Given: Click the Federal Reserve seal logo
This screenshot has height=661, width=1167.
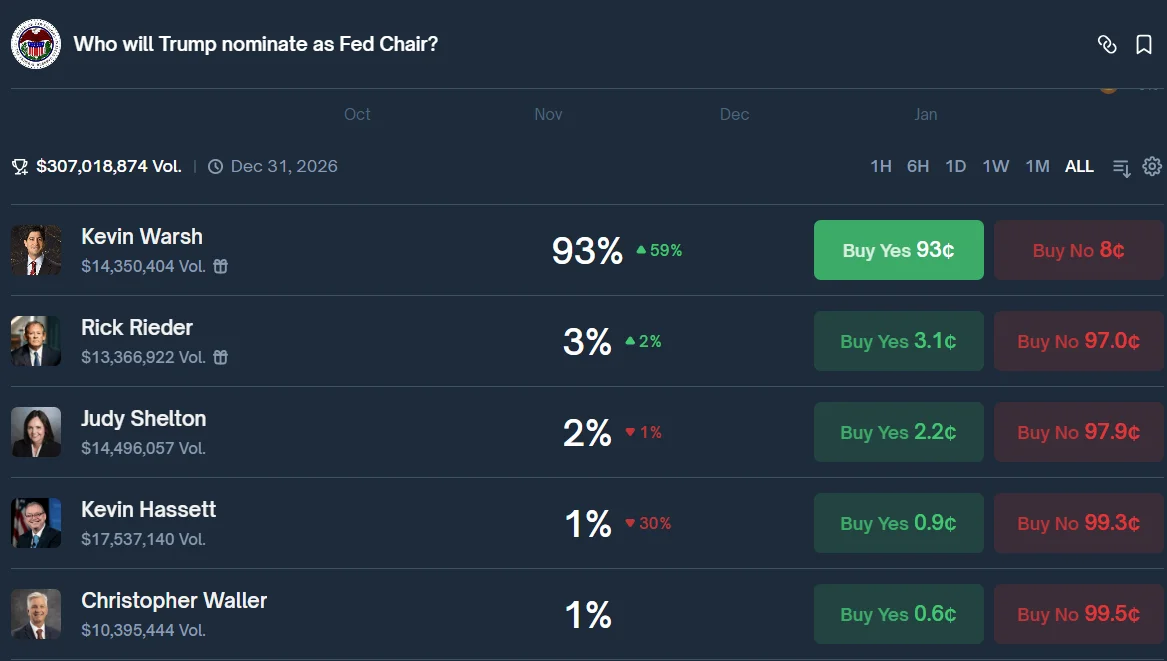Looking at the screenshot, I should click(x=36, y=44).
